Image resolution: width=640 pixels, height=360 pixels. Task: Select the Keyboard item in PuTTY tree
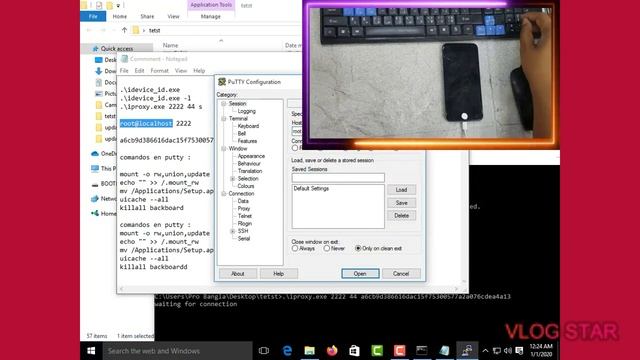pos(248,126)
